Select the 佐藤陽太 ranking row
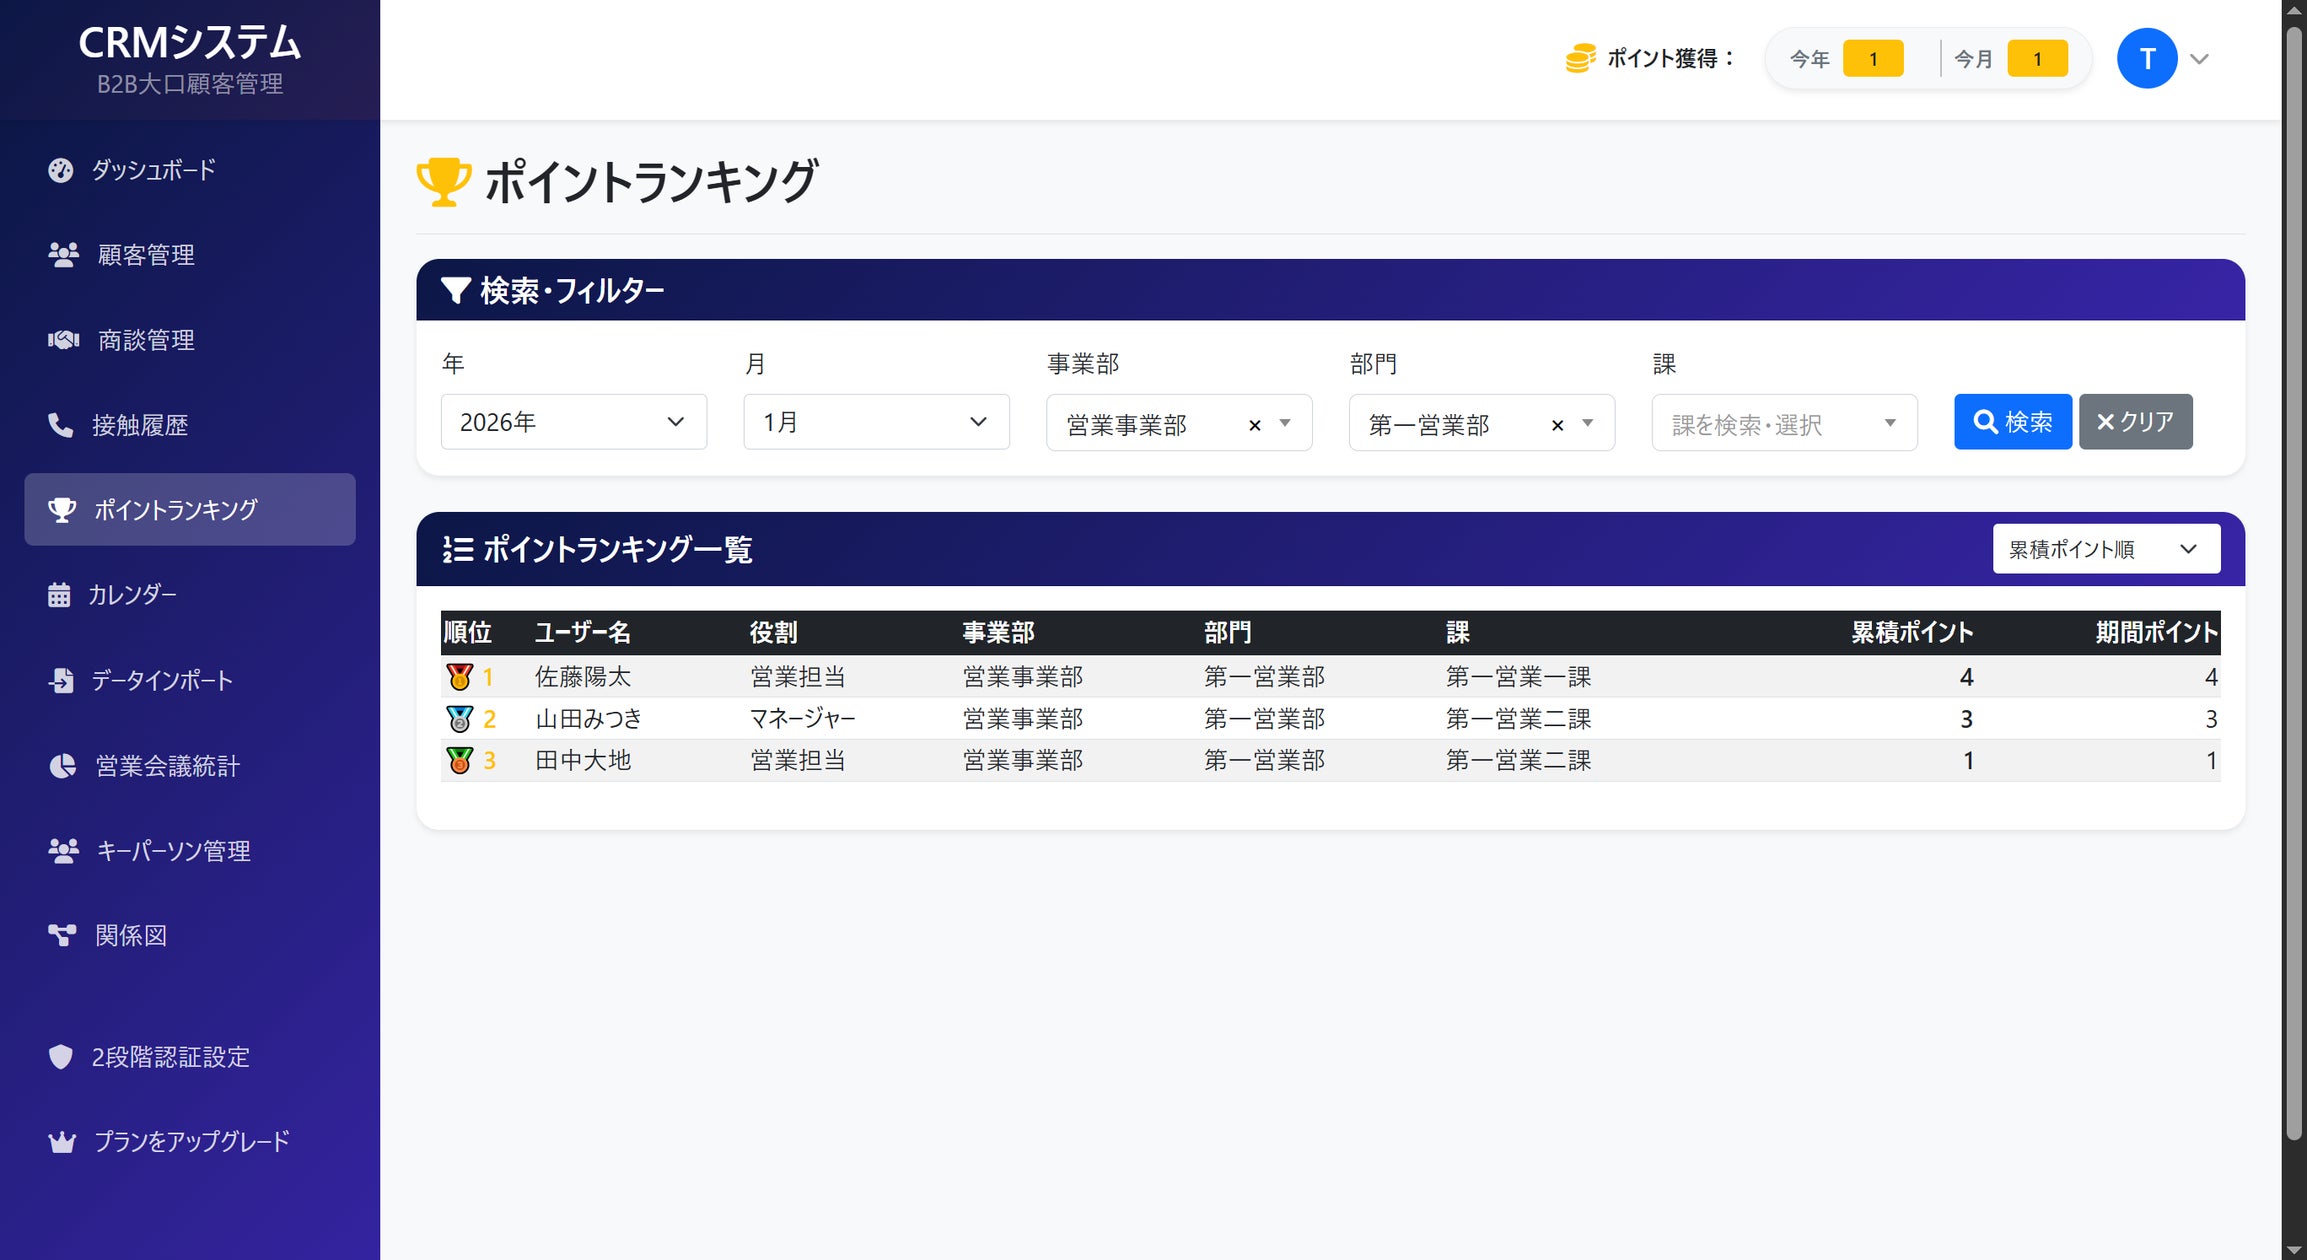This screenshot has width=2307, height=1260. coord(1100,676)
